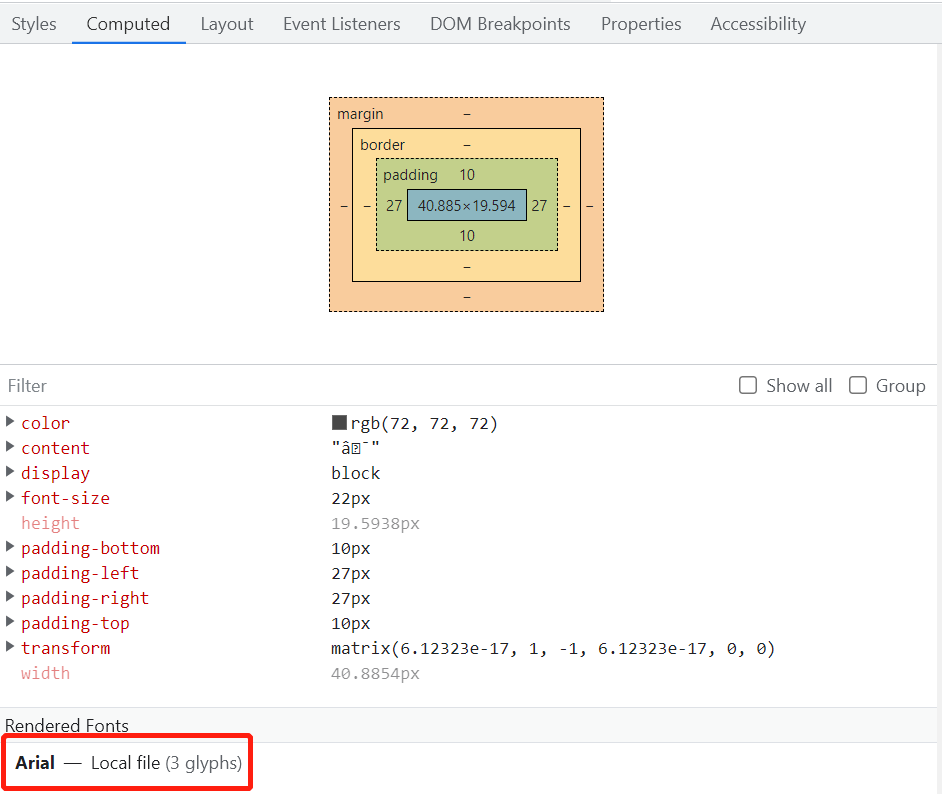The height and width of the screenshot is (794, 942).
Task: Open the Layout tab
Action: (226, 24)
